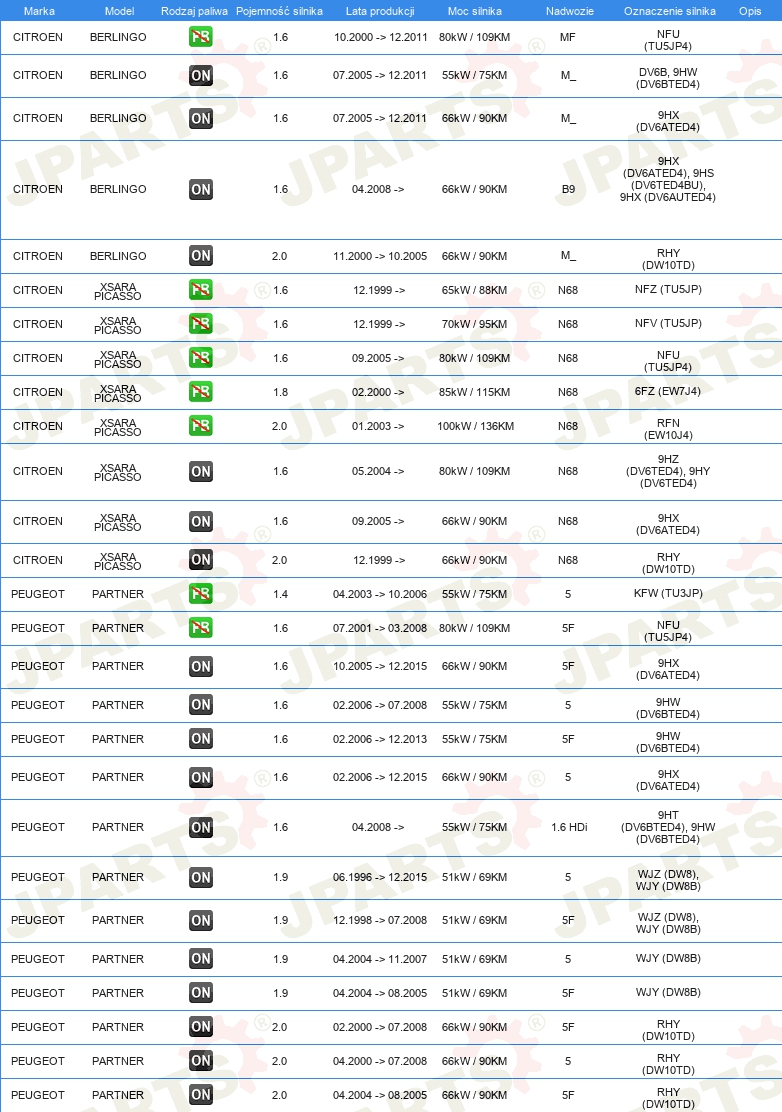Select the production years cell 12.1998 -> 07.2008
The width and height of the screenshot is (782, 1112).
pyautogui.click(x=380, y=920)
